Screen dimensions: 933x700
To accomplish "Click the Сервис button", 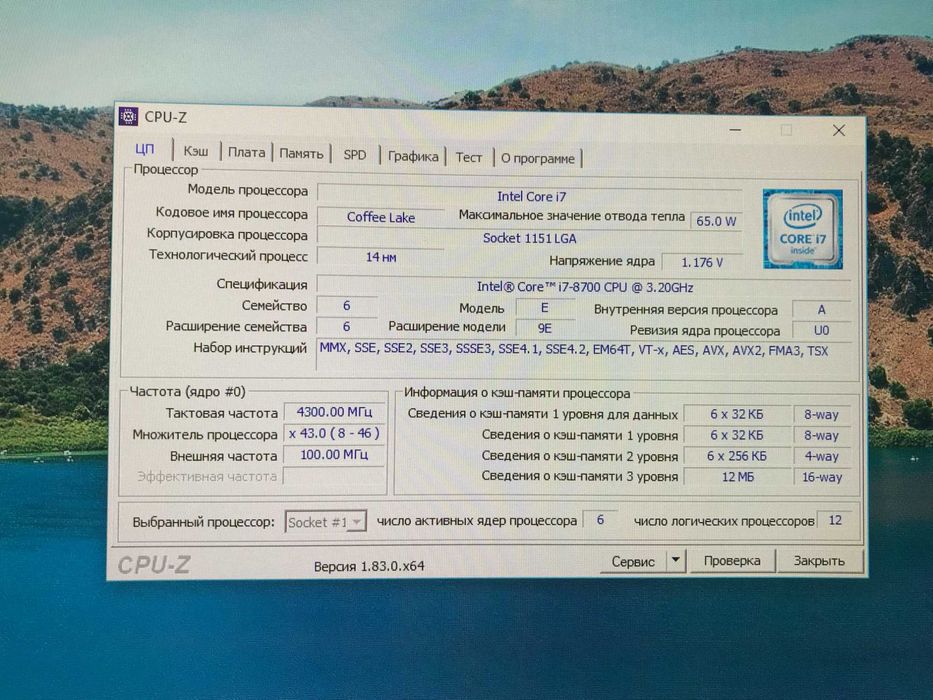I will [633, 561].
